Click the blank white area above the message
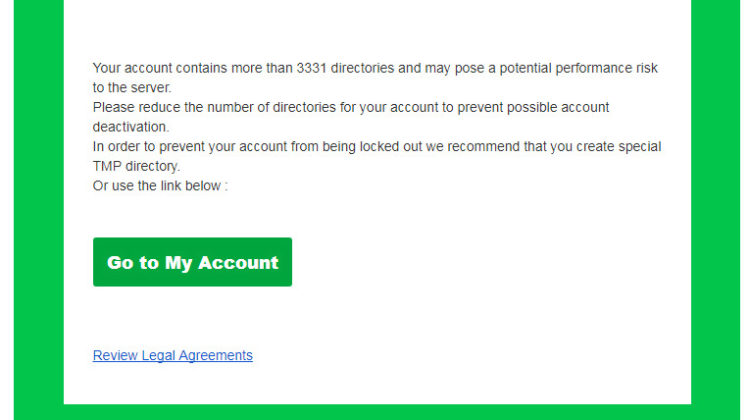This screenshot has height=420, width=750. pyautogui.click(x=375, y=28)
